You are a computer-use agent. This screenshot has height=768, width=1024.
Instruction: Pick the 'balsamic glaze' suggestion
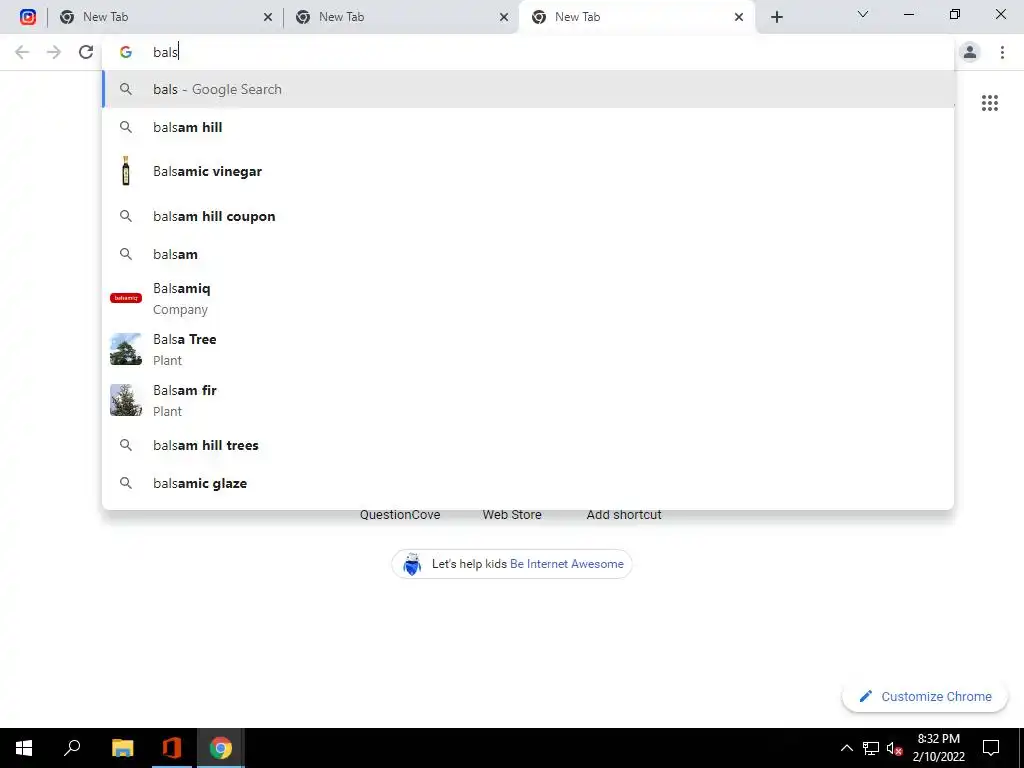[528, 484]
